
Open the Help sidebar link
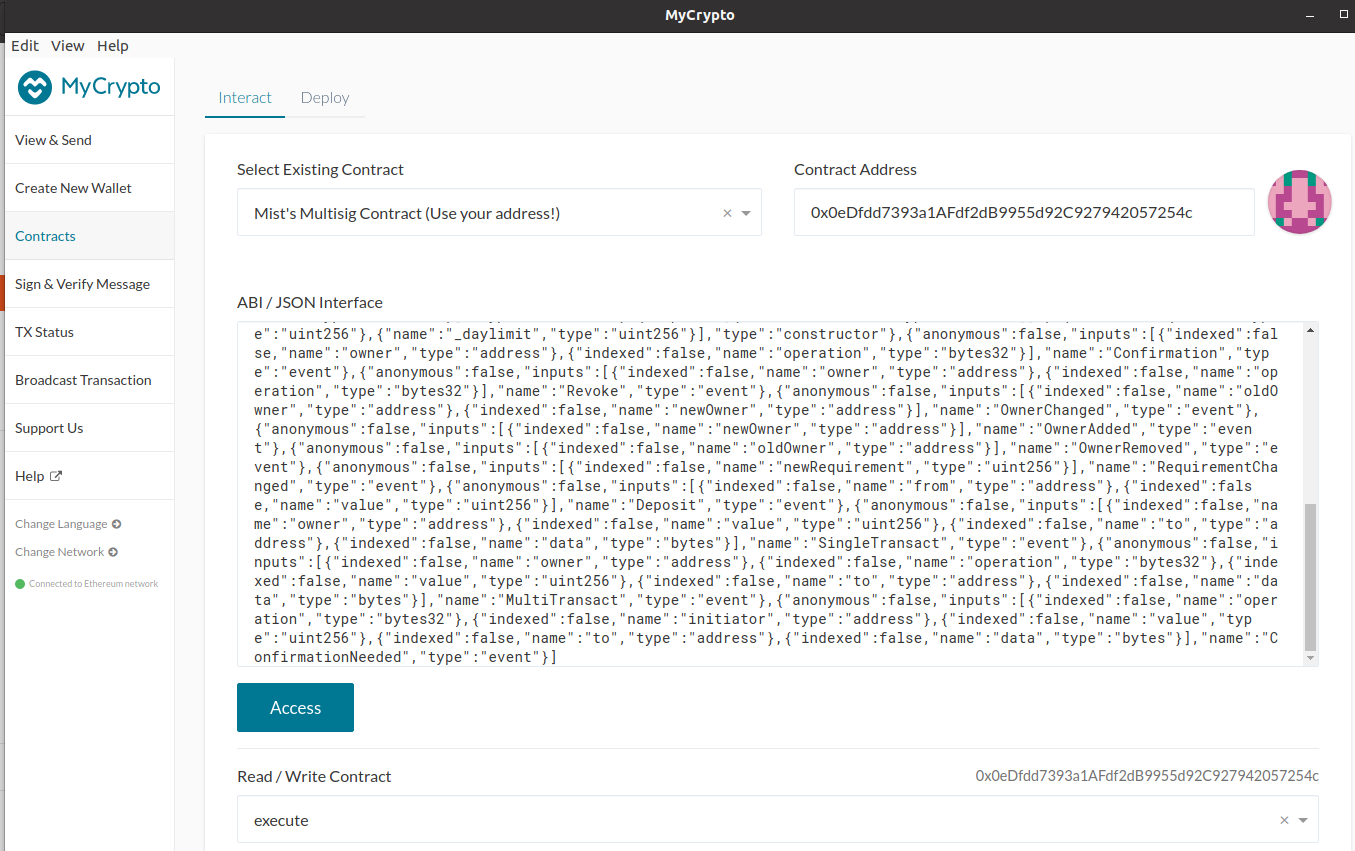coord(90,476)
